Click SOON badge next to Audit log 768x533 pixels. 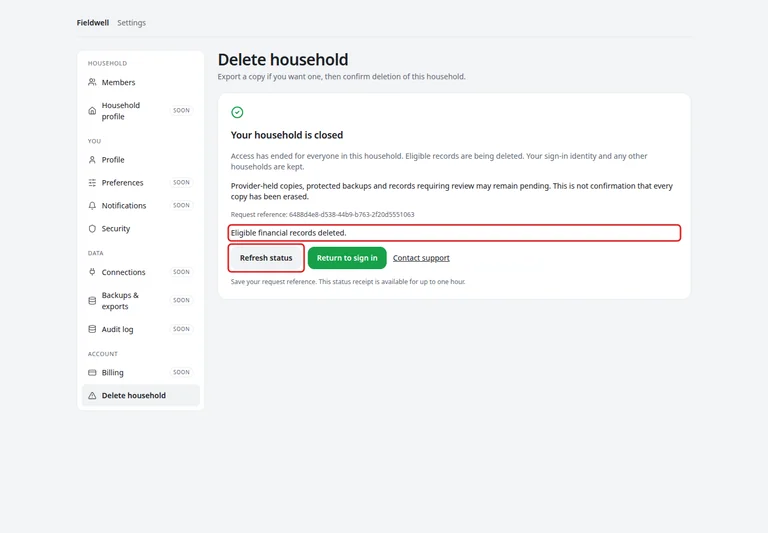pyautogui.click(x=181, y=329)
